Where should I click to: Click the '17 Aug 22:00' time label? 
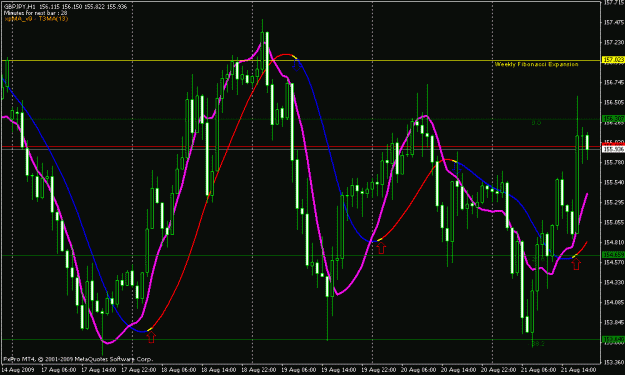click(x=139, y=370)
